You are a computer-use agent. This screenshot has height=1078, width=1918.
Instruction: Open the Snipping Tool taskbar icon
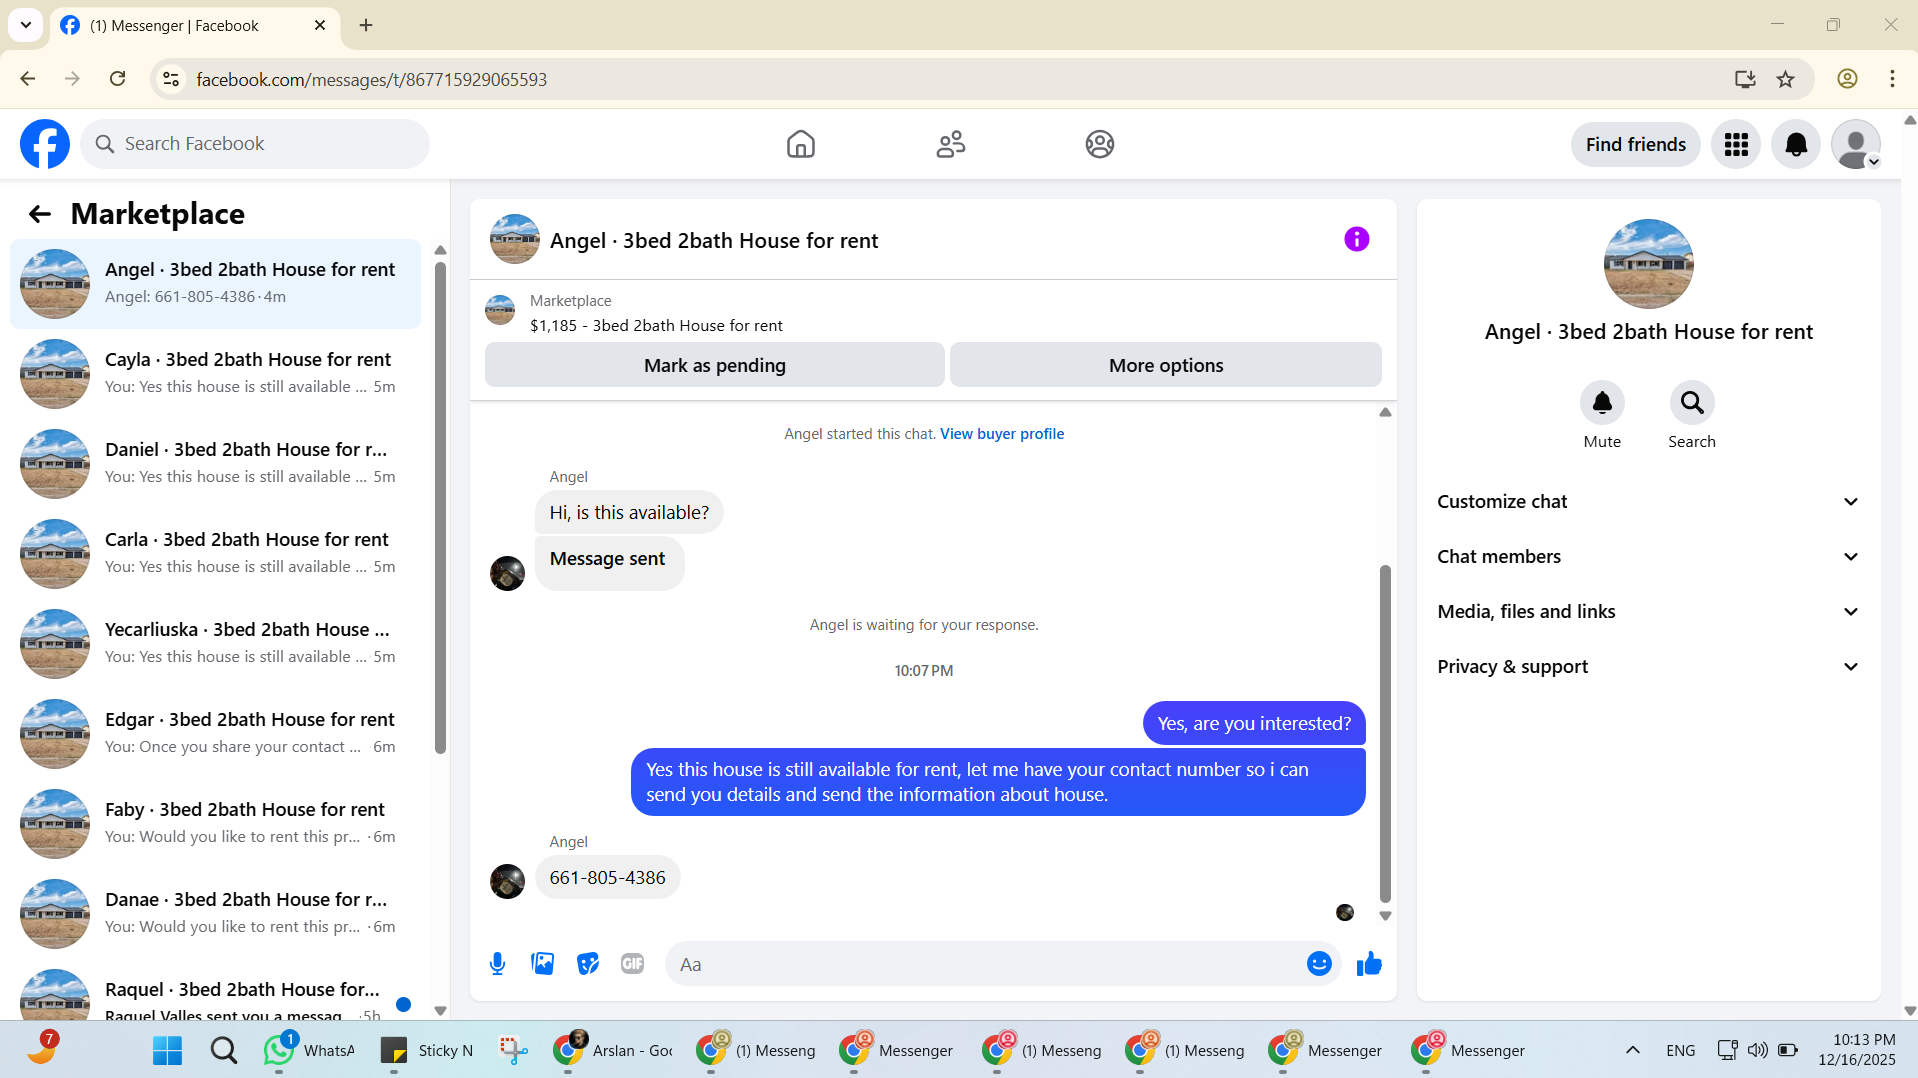pyautogui.click(x=514, y=1050)
